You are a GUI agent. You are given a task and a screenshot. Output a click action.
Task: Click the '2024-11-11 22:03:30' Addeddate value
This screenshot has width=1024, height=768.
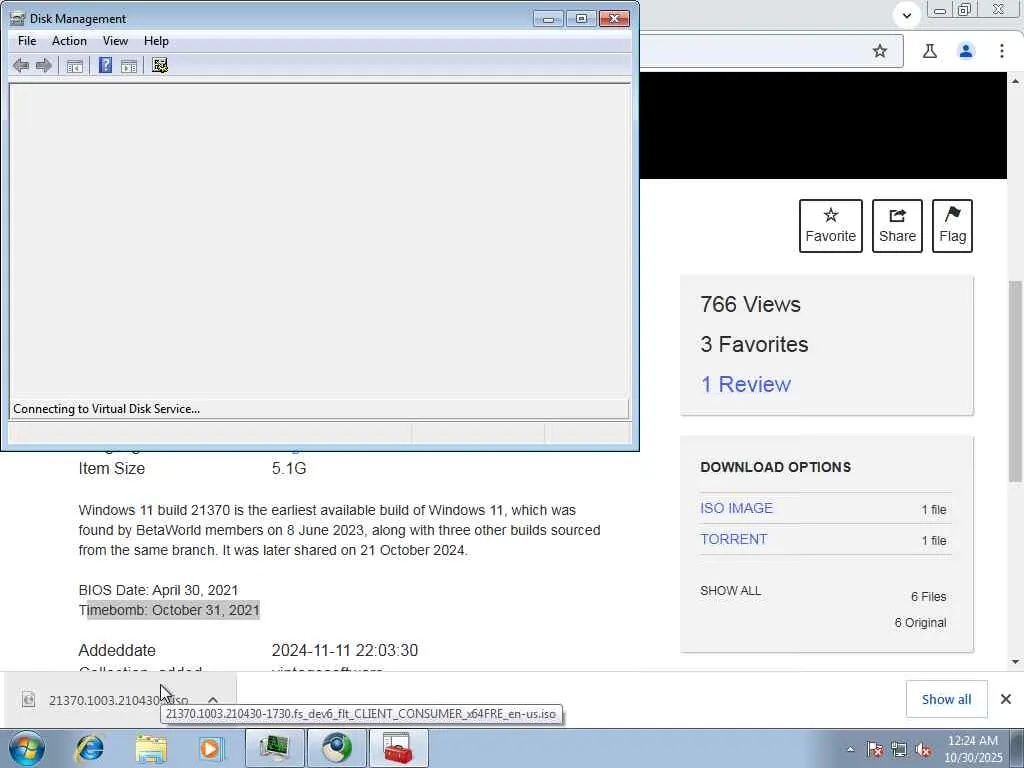coord(344,650)
